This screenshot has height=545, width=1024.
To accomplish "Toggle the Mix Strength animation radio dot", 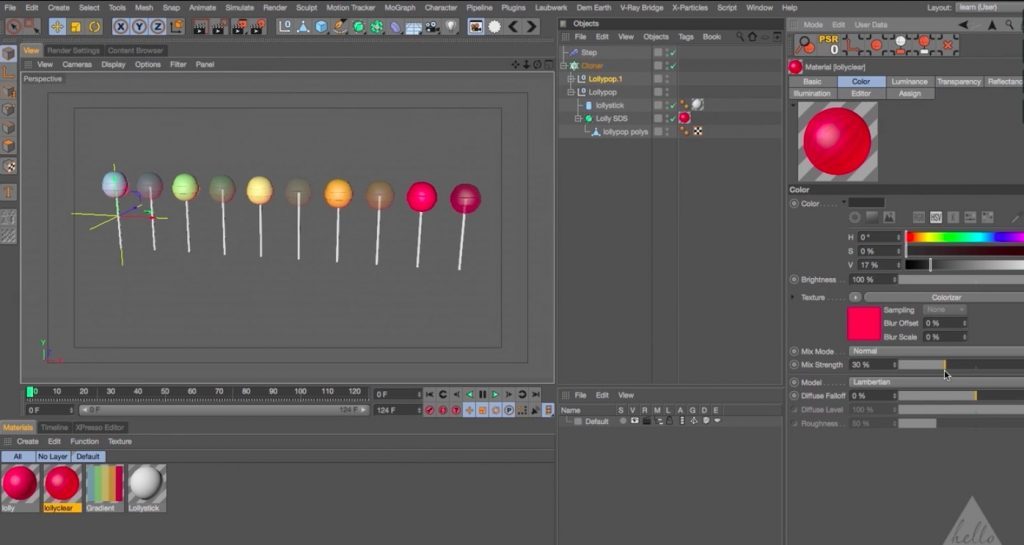I will [x=794, y=365].
